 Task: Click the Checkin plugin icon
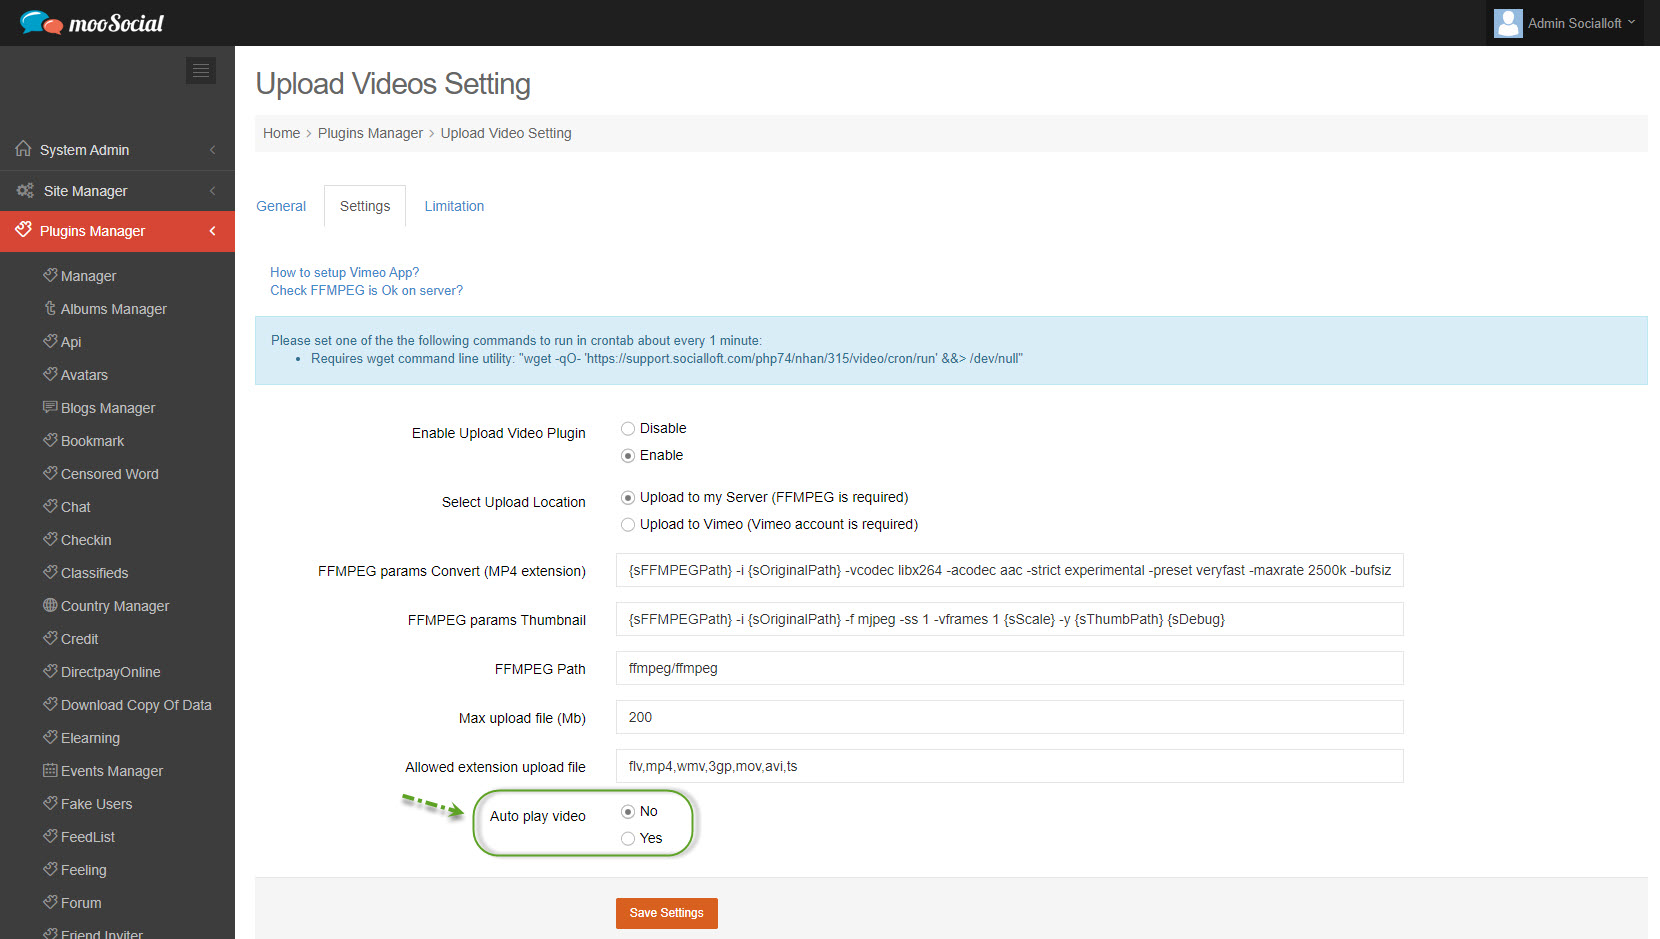[50, 539]
